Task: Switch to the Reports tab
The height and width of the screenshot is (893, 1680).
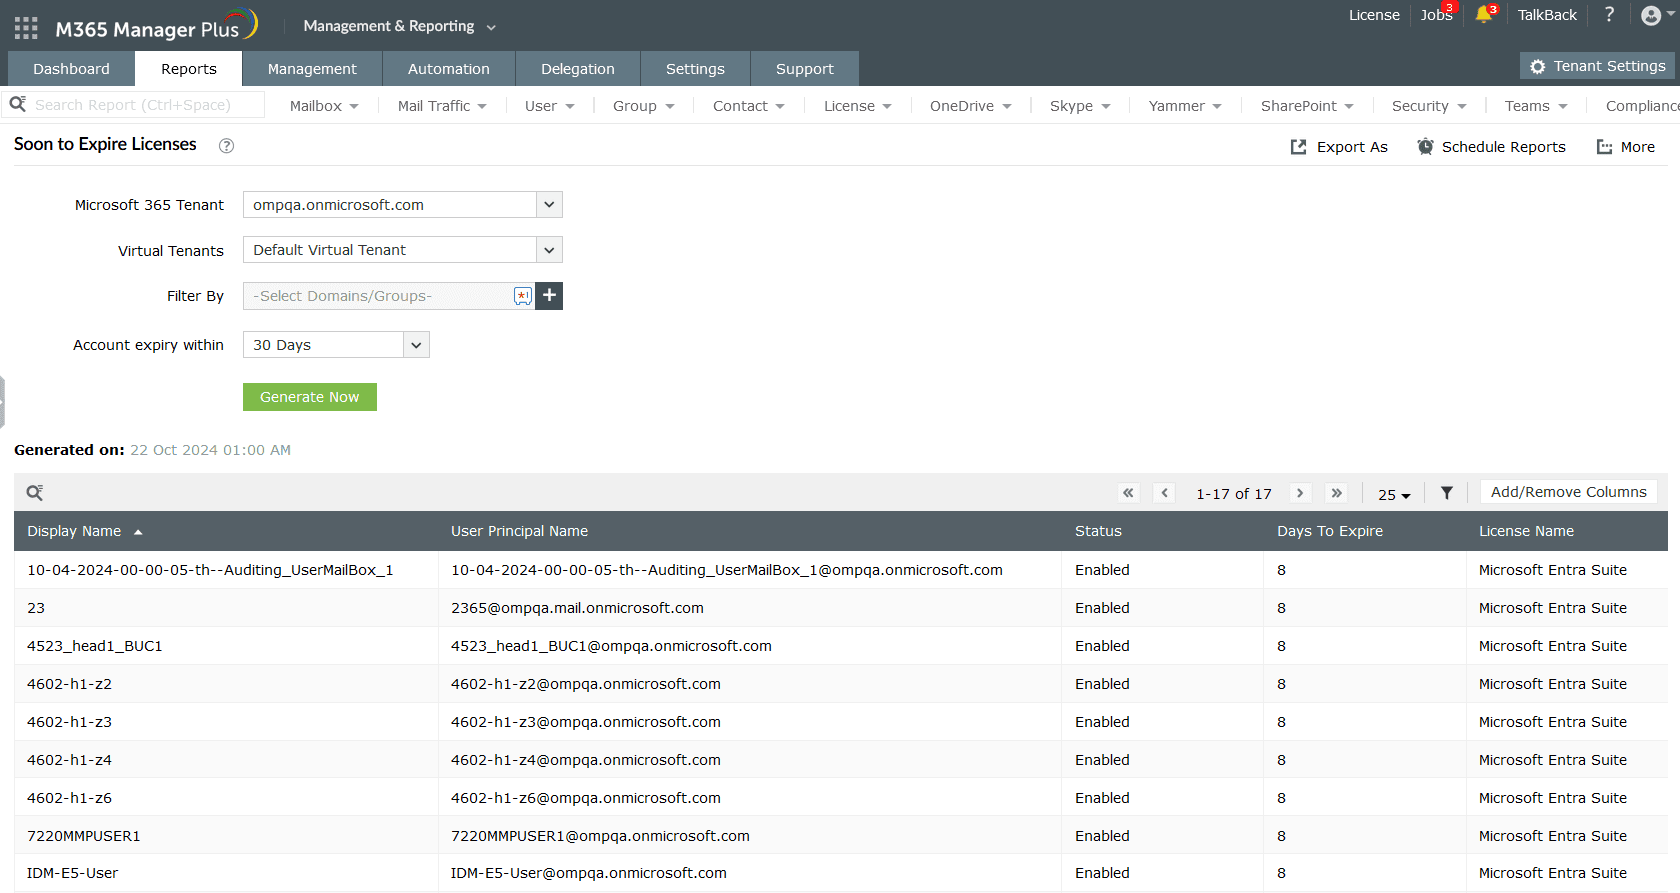Action: click(189, 69)
